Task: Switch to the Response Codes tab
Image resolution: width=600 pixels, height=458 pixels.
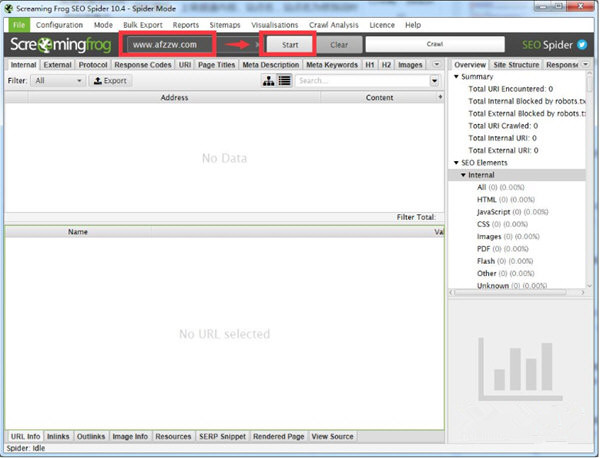Action: pyautogui.click(x=143, y=65)
